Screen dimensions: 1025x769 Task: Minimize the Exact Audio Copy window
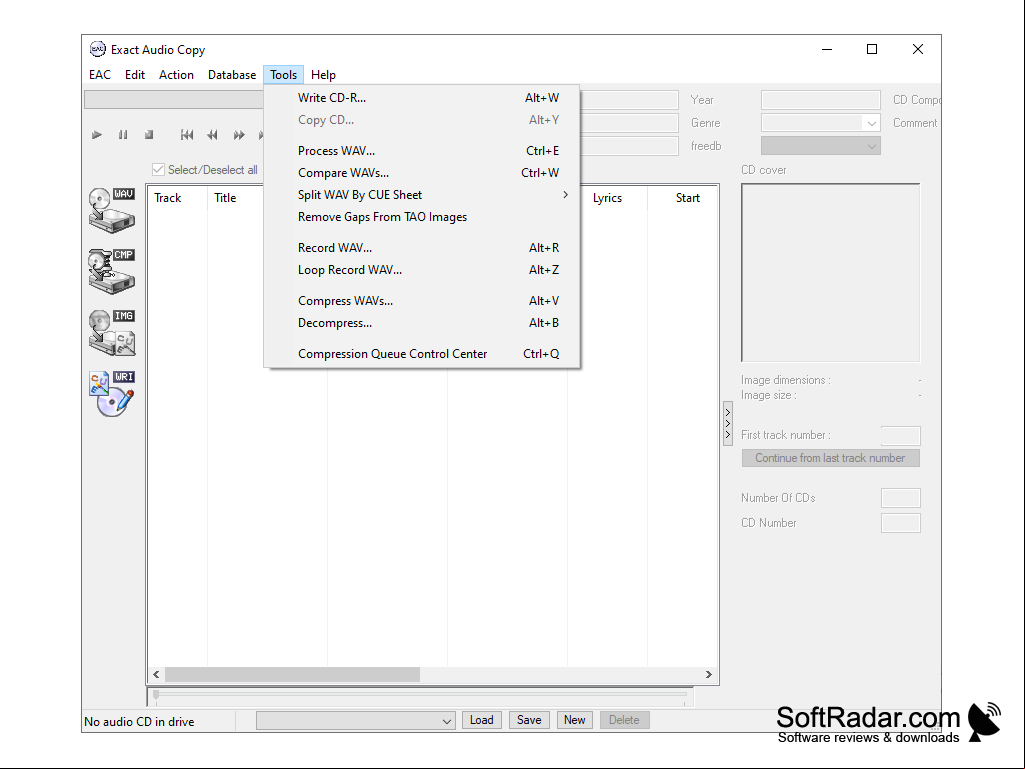pos(827,49)
